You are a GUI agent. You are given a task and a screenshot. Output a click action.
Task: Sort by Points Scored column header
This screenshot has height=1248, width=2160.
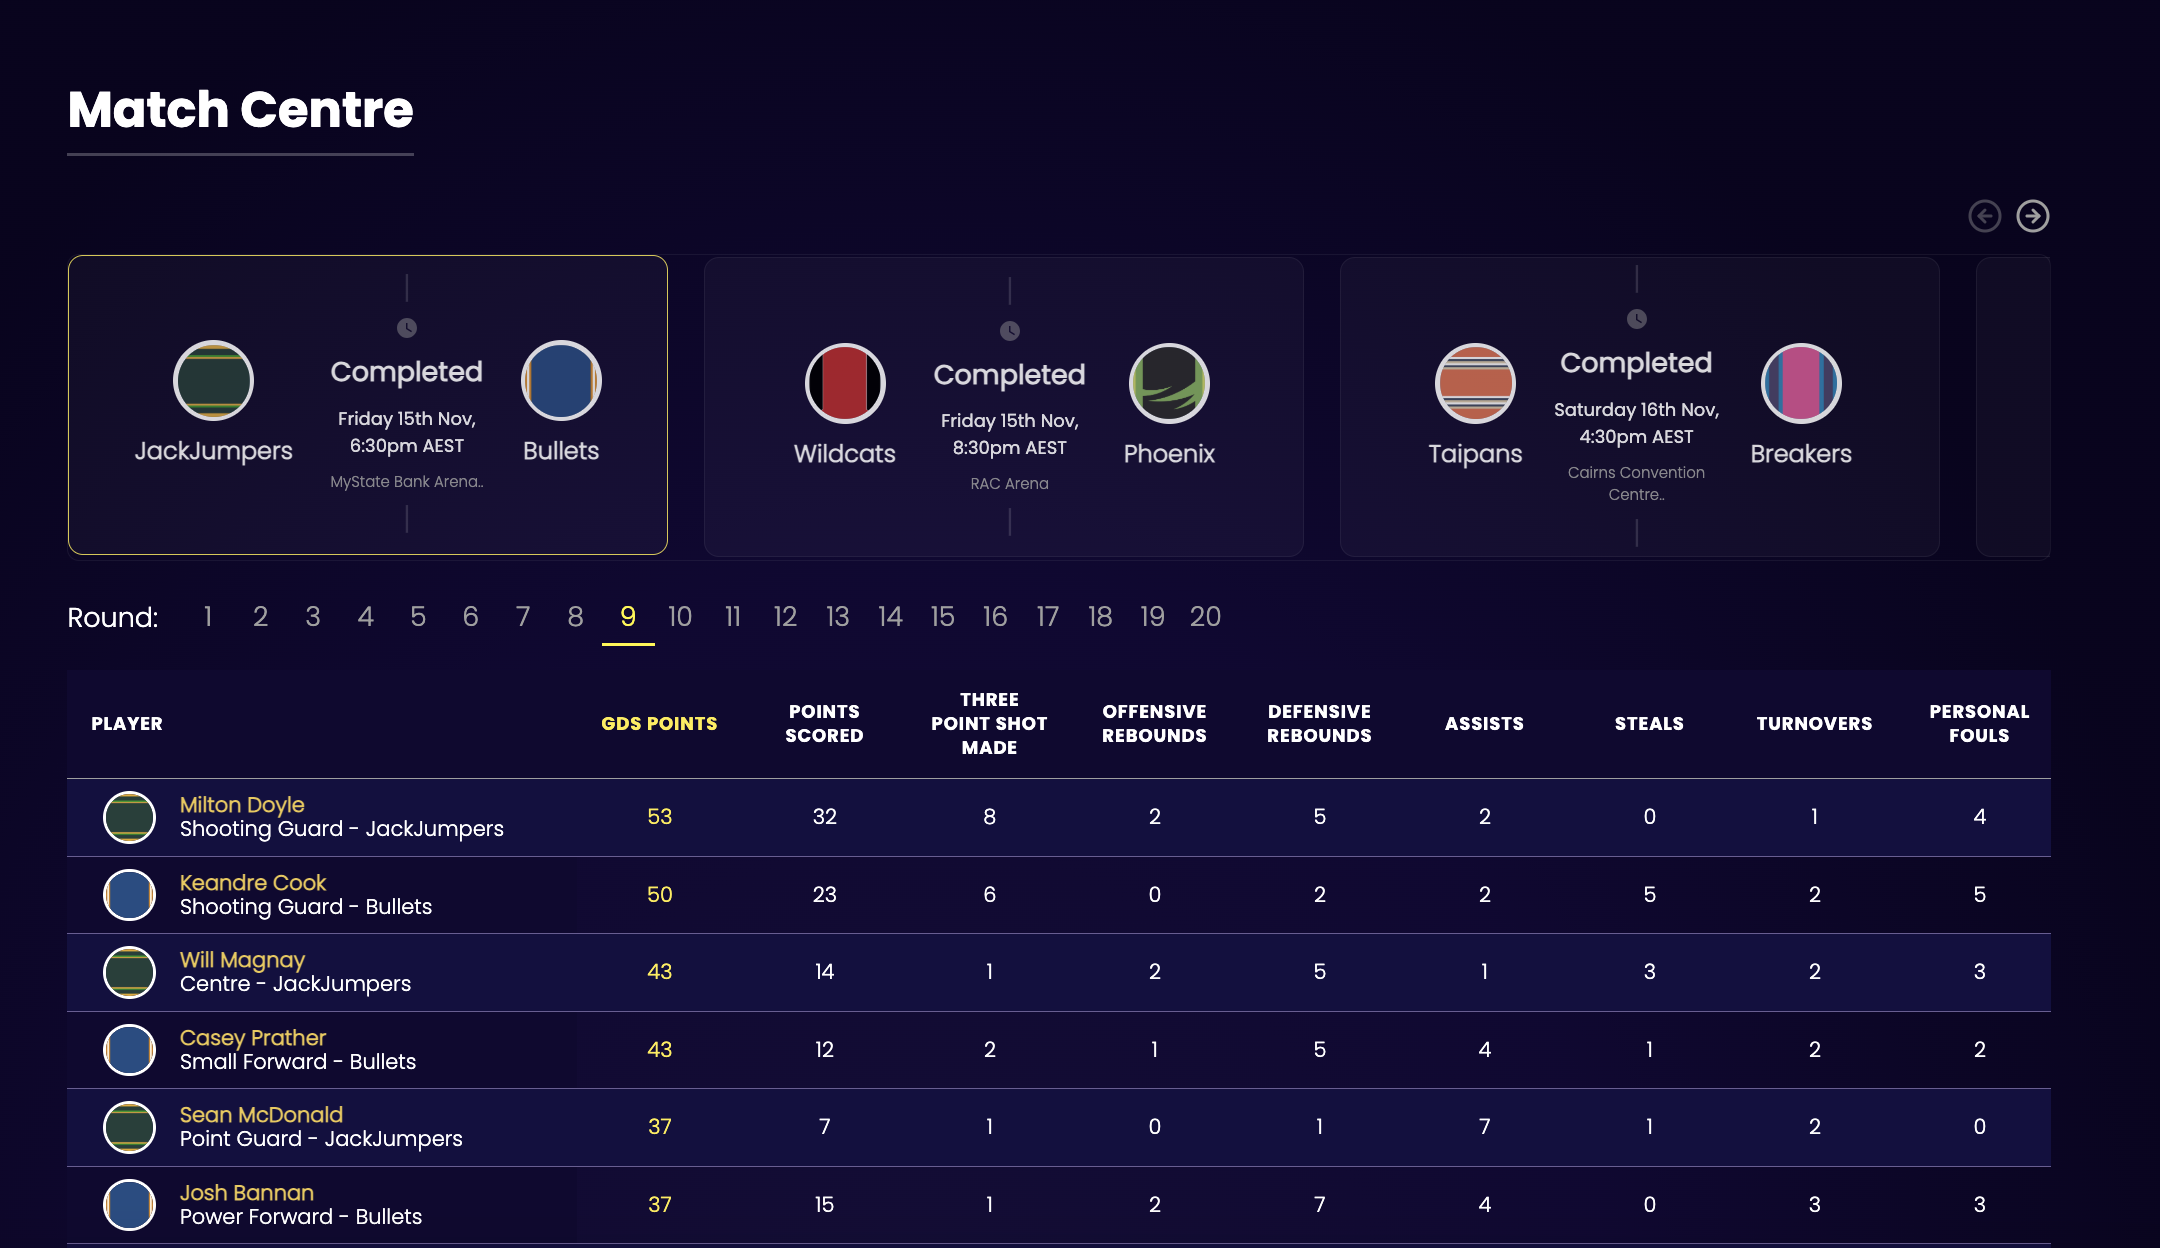[x=824, y=724]
